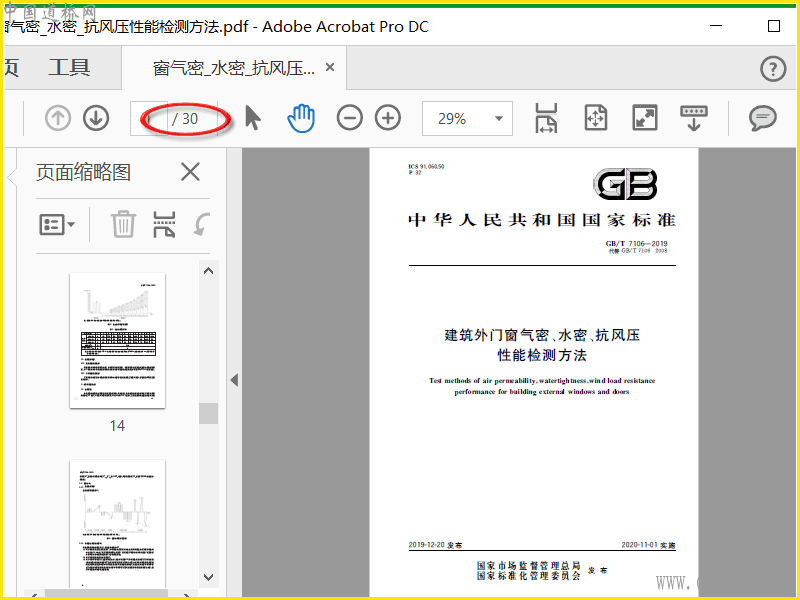
Task: Go to previous page with up arrow
Action: pos(58,118)
